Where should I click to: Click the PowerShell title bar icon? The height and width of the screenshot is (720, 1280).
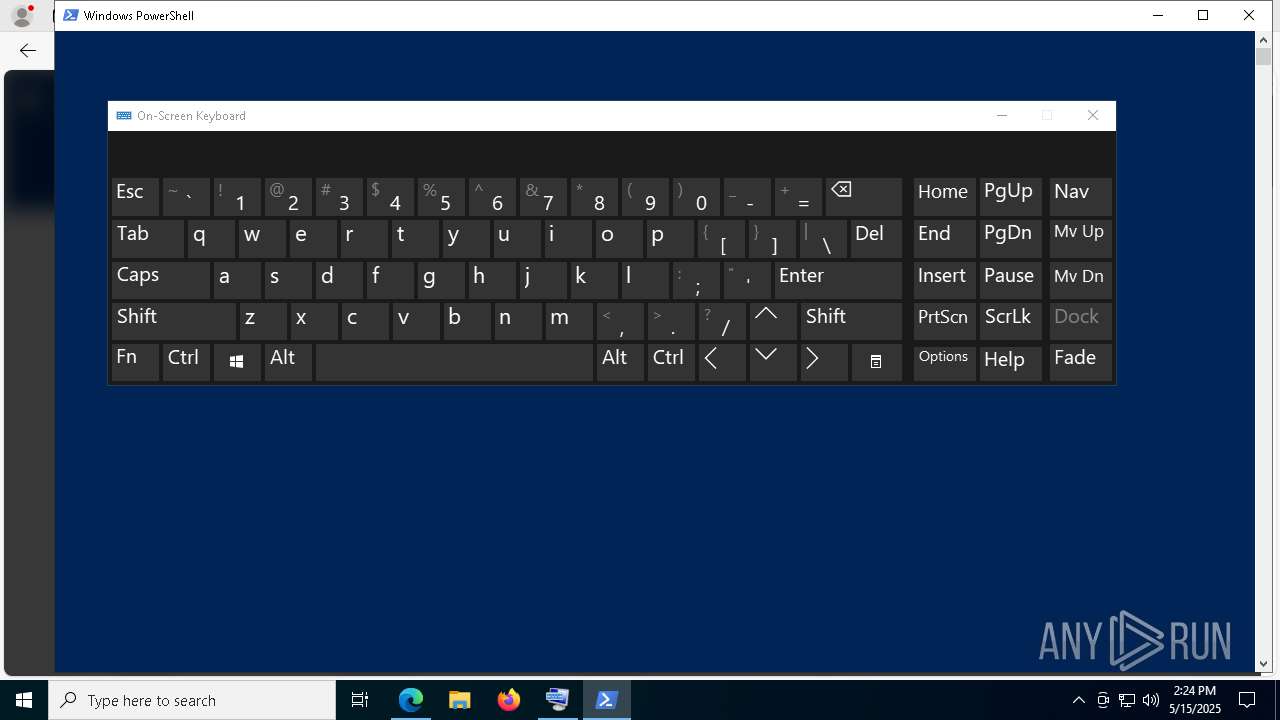71,15
